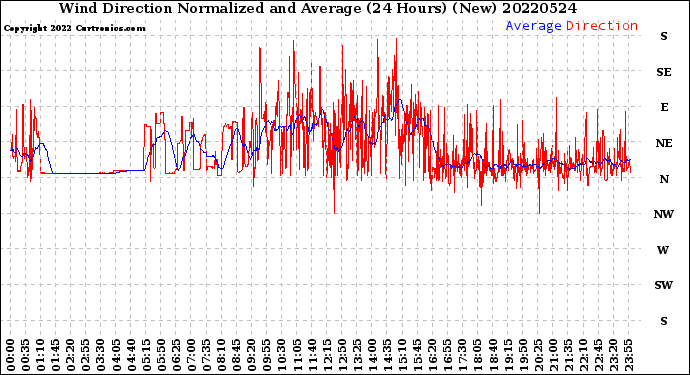690x375 pixels.
Task: Click the 21:35 time axis label
Action: pyautogui.click(x=568, y=355)
